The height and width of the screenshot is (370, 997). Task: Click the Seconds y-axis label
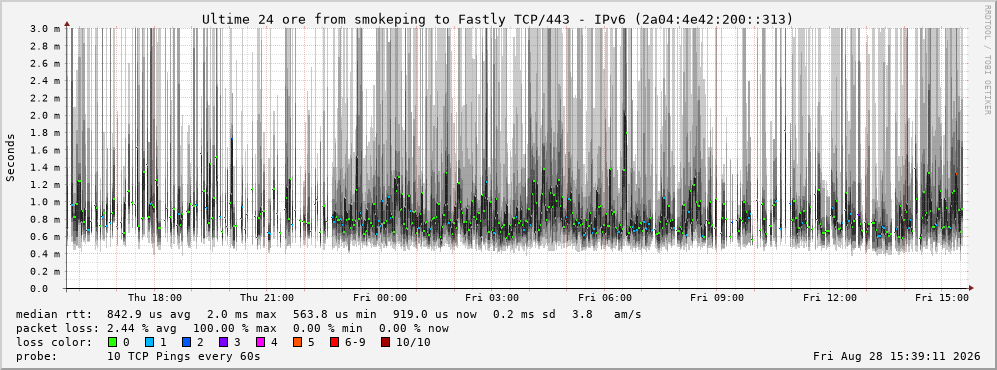tap(11, 157)
